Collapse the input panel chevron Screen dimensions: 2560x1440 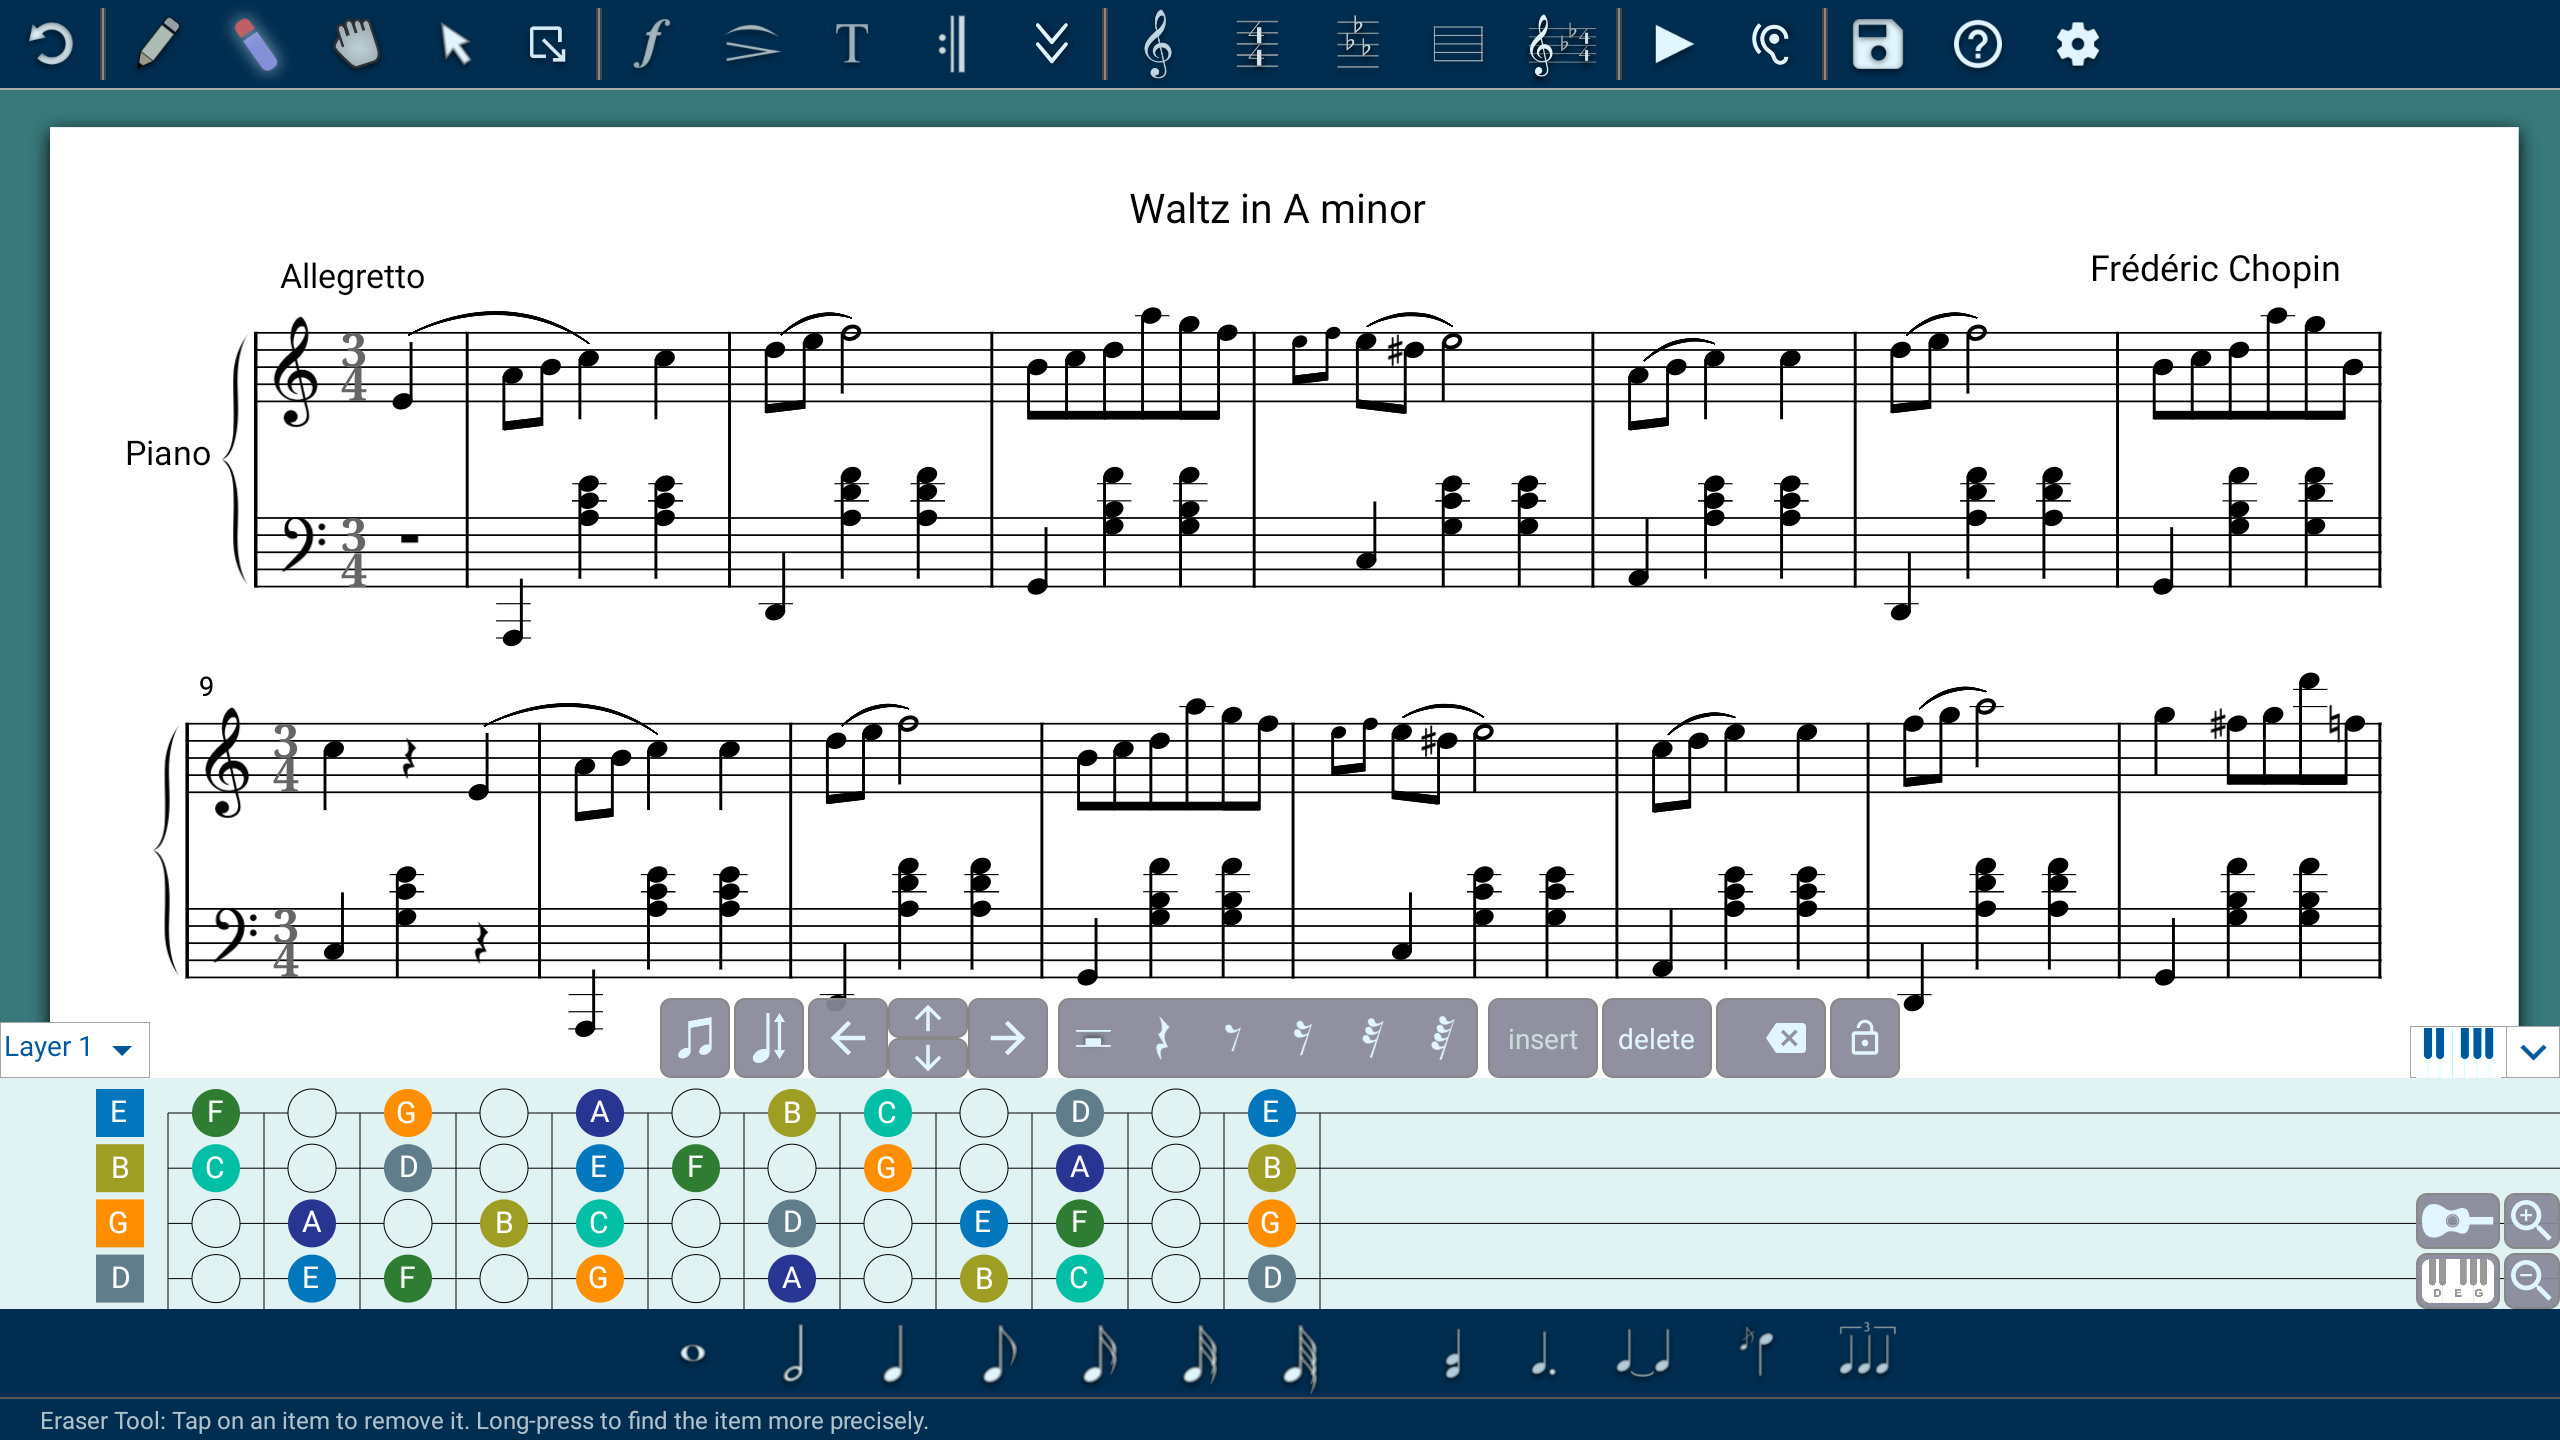click(x=2533, y=1051)
